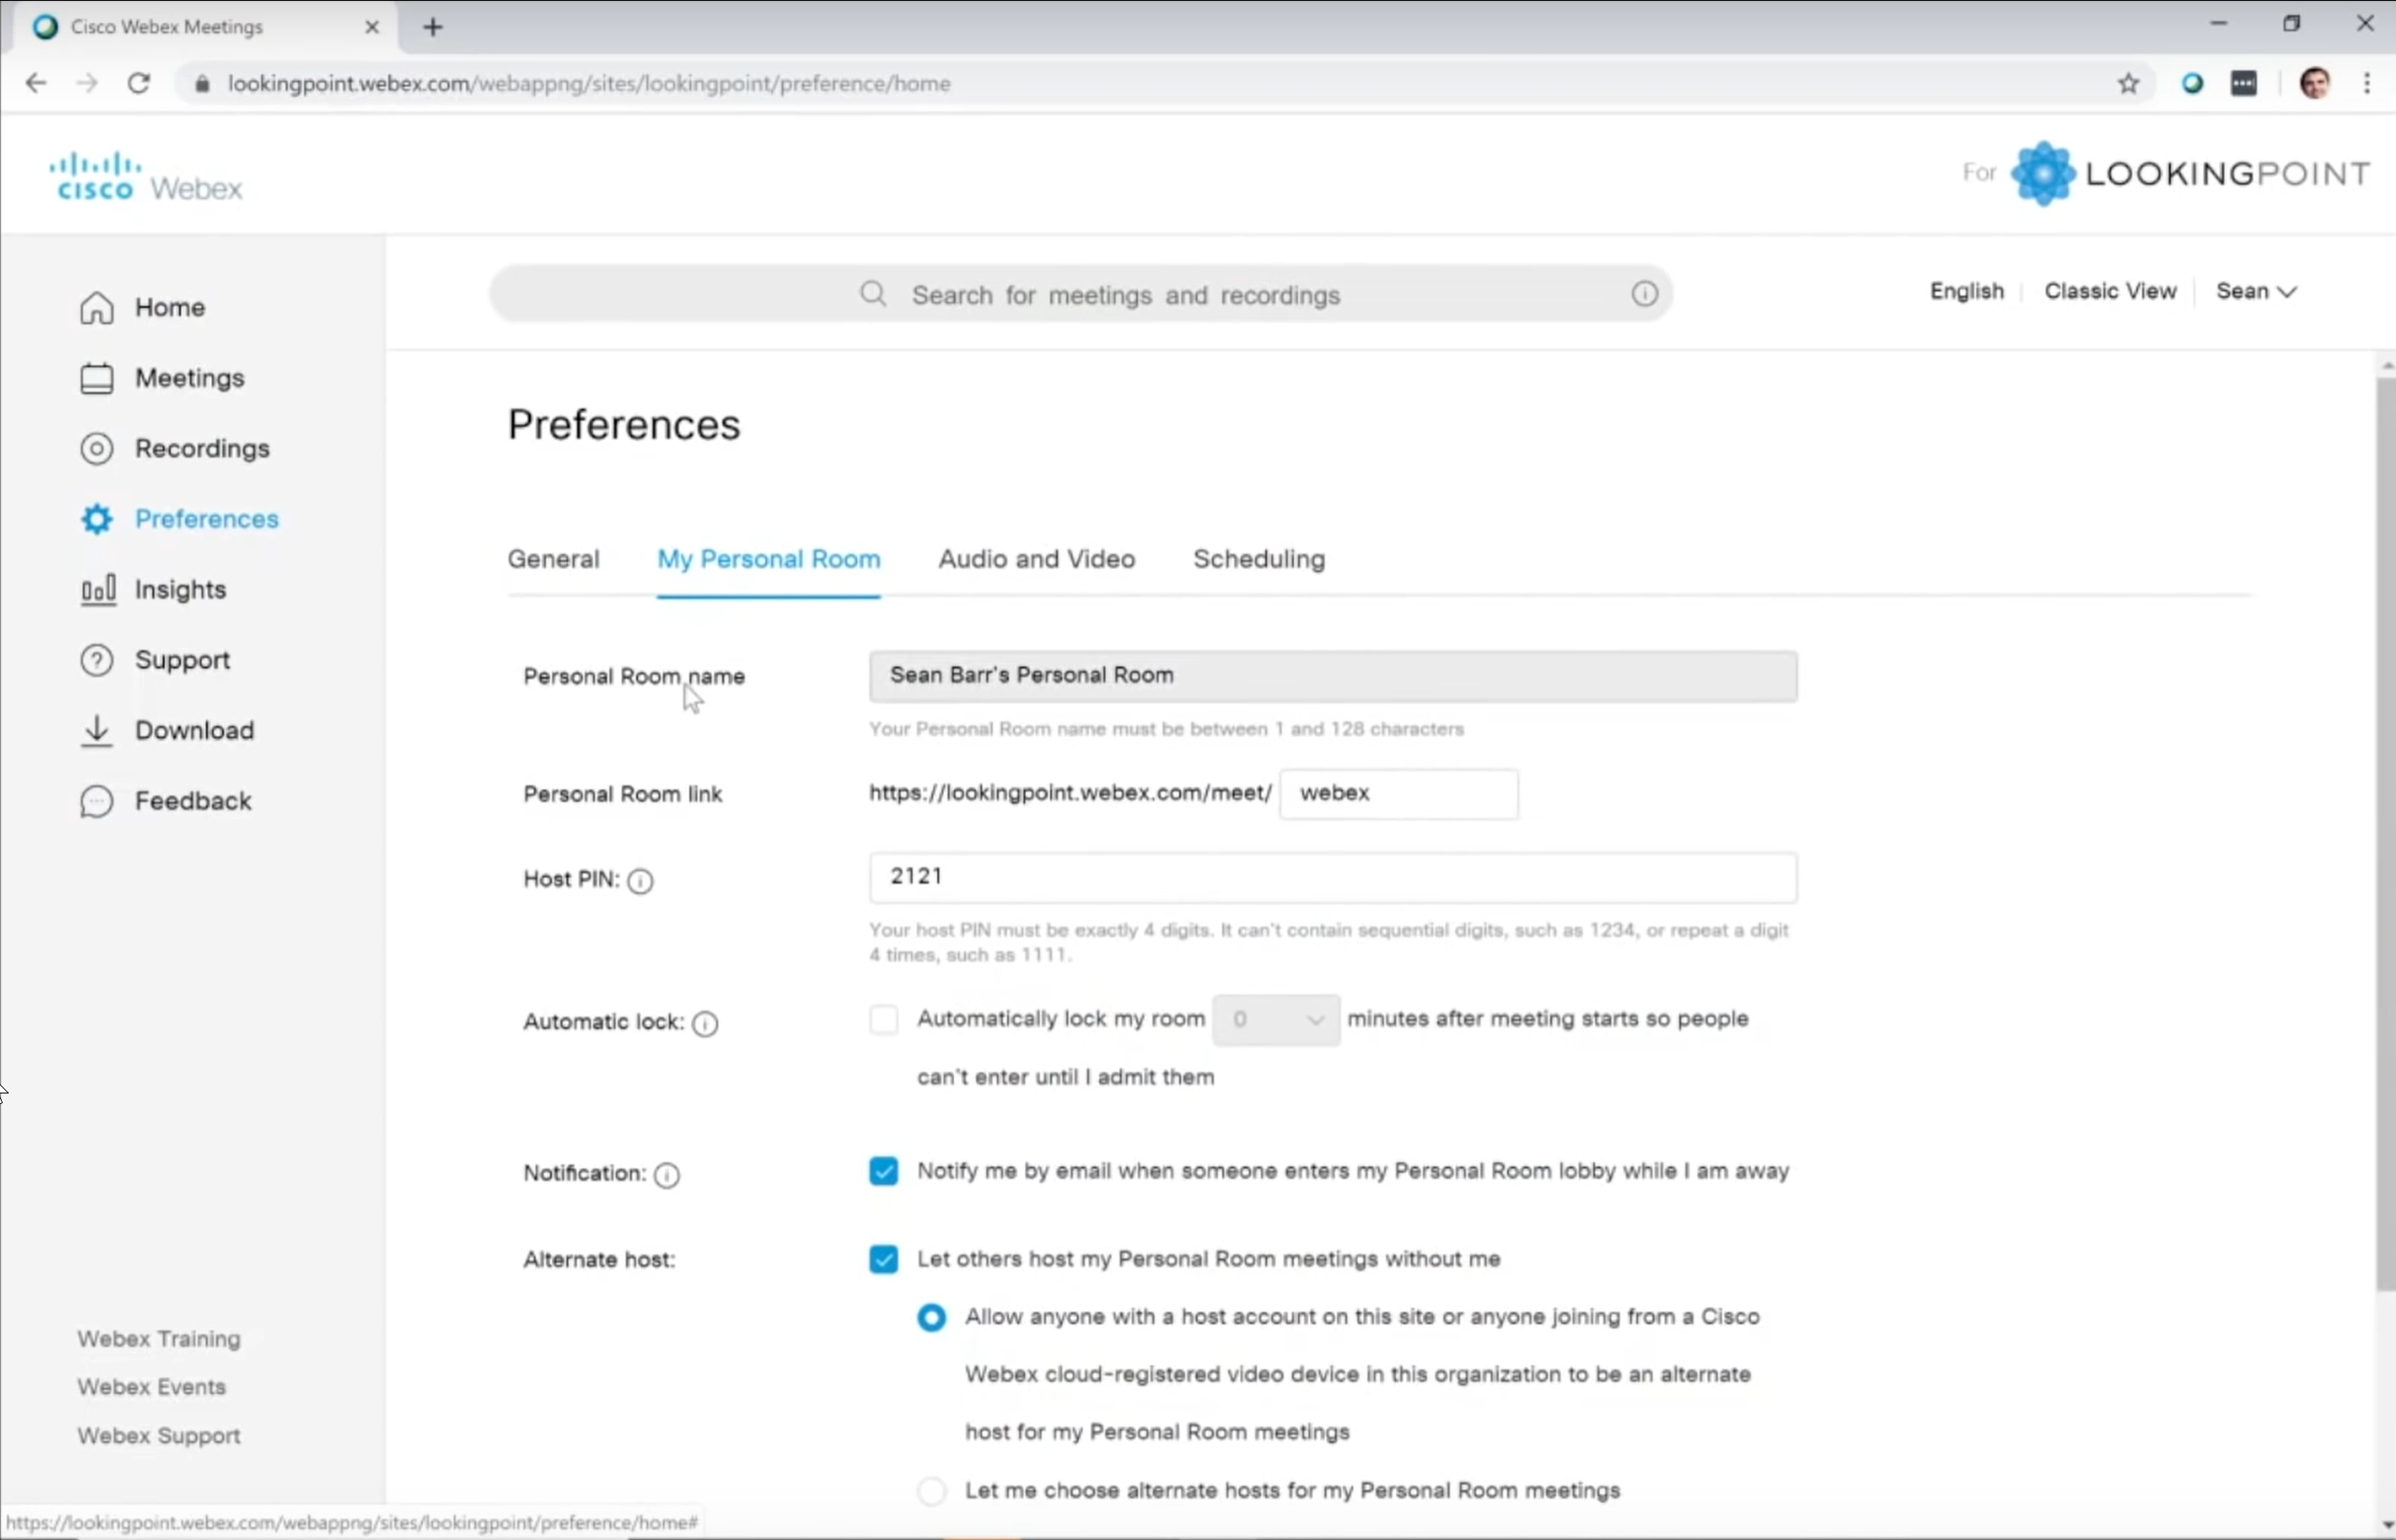This screenshot has height=1540, width=2396.
Task: Switch to the Audio and Video tab
Action: pyautogui.click(x=1036, y=559)
